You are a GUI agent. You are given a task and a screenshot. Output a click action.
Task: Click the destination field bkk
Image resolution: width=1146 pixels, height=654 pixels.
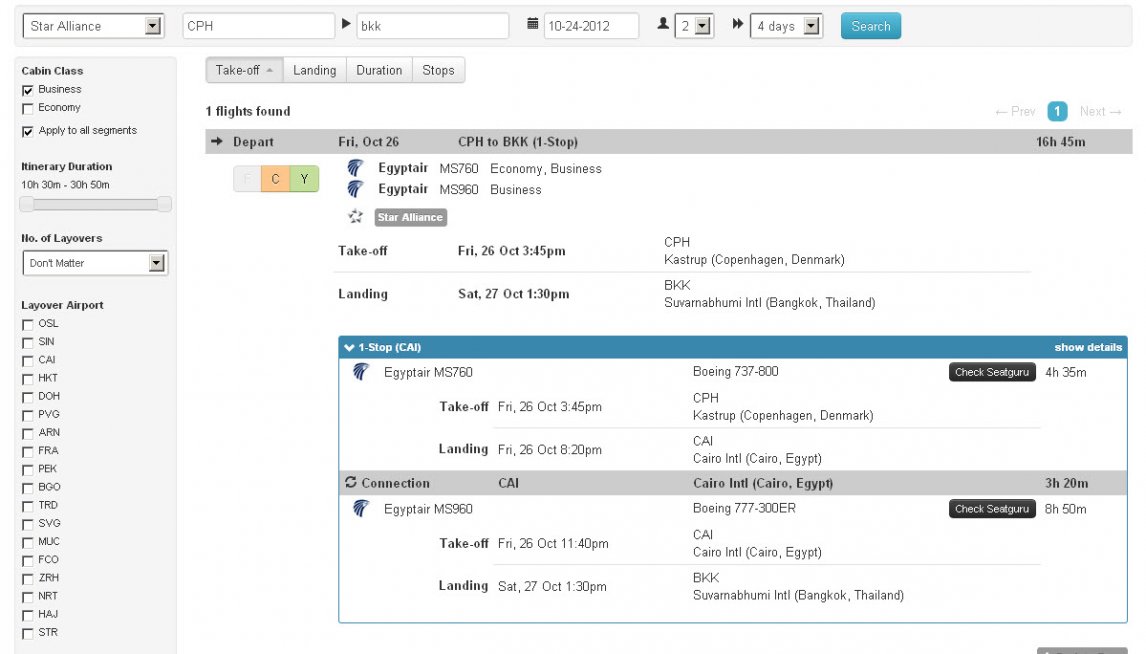click(433, 26)
